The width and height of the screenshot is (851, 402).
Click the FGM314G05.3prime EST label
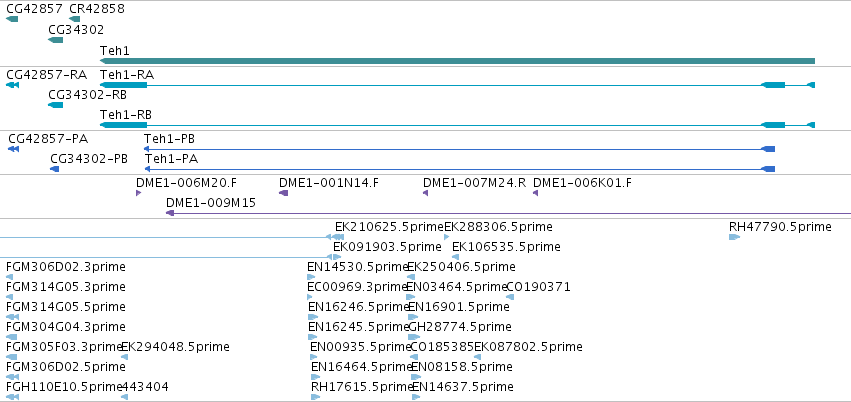(x=66, y=286)
